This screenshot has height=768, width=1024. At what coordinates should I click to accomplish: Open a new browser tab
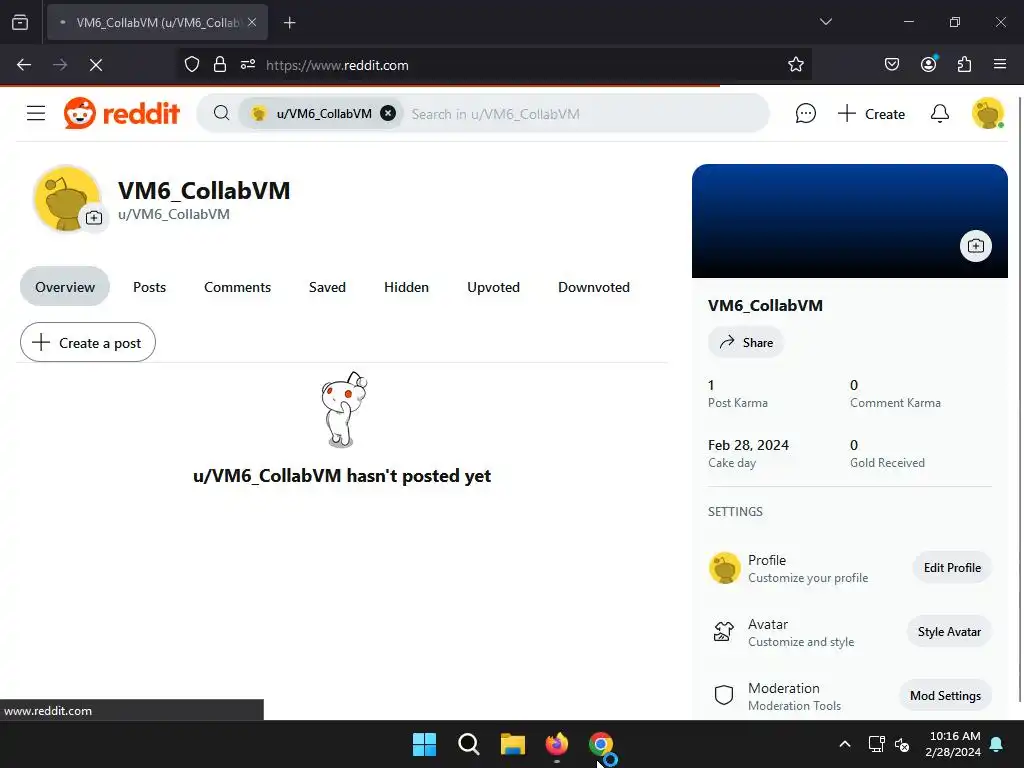coord(289,23)
